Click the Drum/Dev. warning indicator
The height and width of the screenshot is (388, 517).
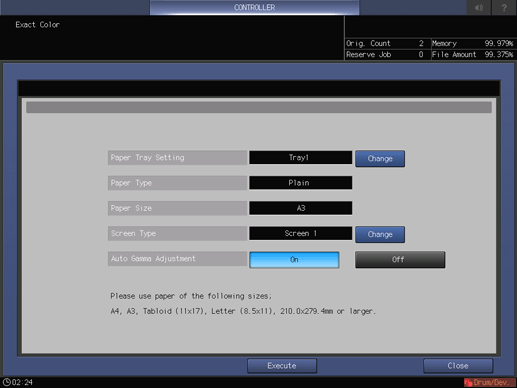pos(489,382)
